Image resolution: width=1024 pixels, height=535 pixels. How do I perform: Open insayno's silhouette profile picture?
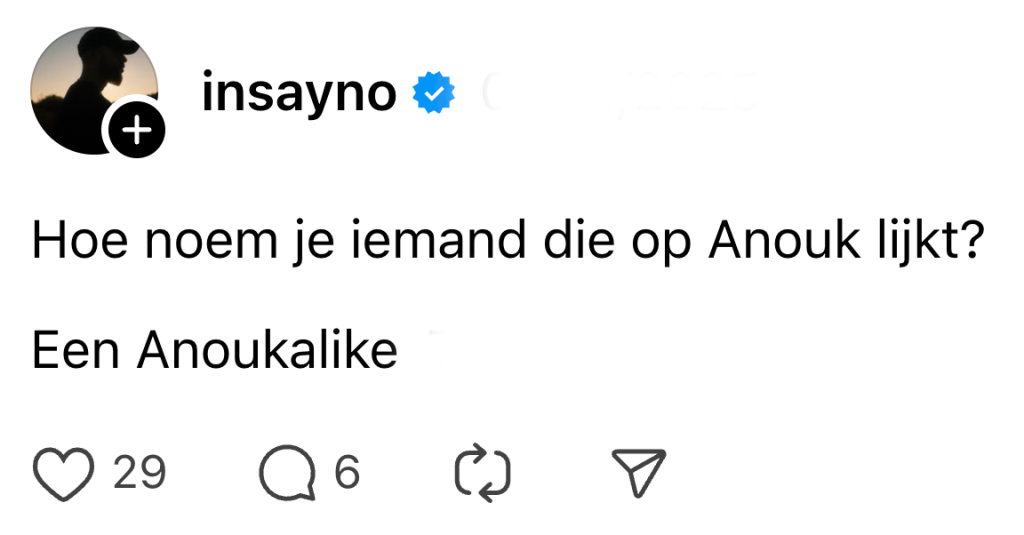[x=88, y=82]
